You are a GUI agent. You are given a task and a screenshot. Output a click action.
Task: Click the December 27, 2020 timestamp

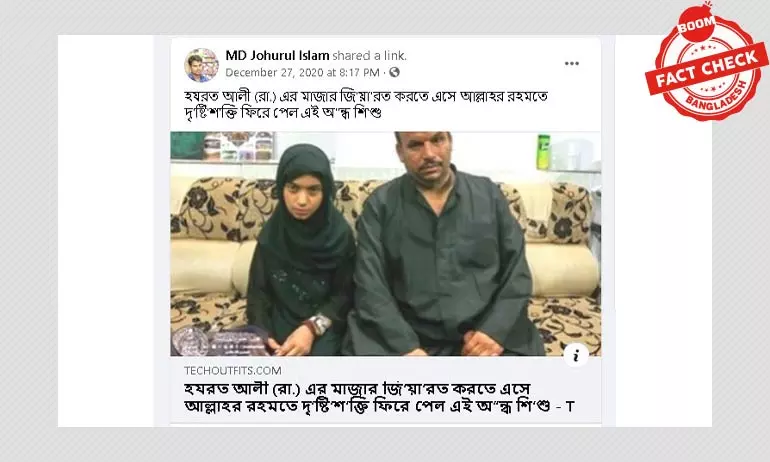(x=302, y=73)
